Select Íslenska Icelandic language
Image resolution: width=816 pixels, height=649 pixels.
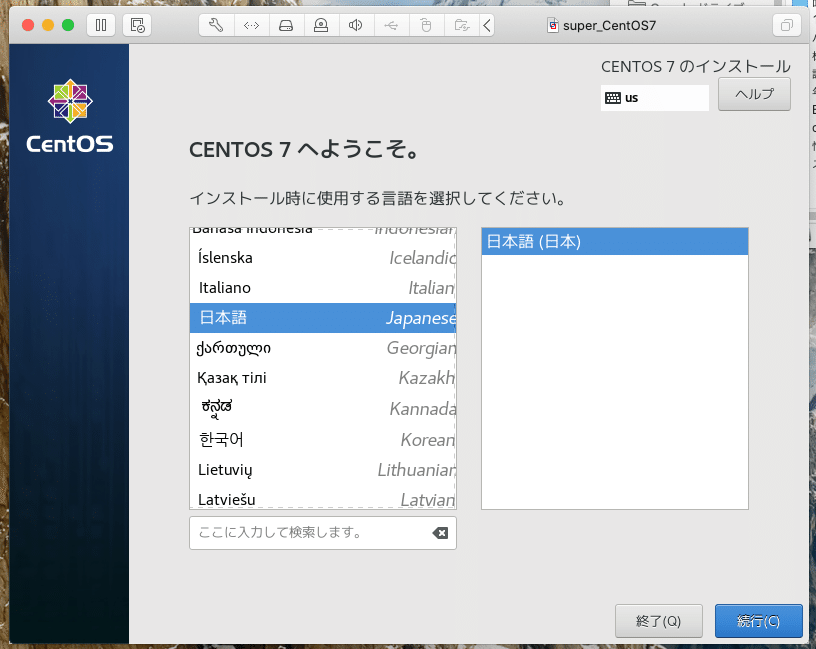tap(323, 258)
